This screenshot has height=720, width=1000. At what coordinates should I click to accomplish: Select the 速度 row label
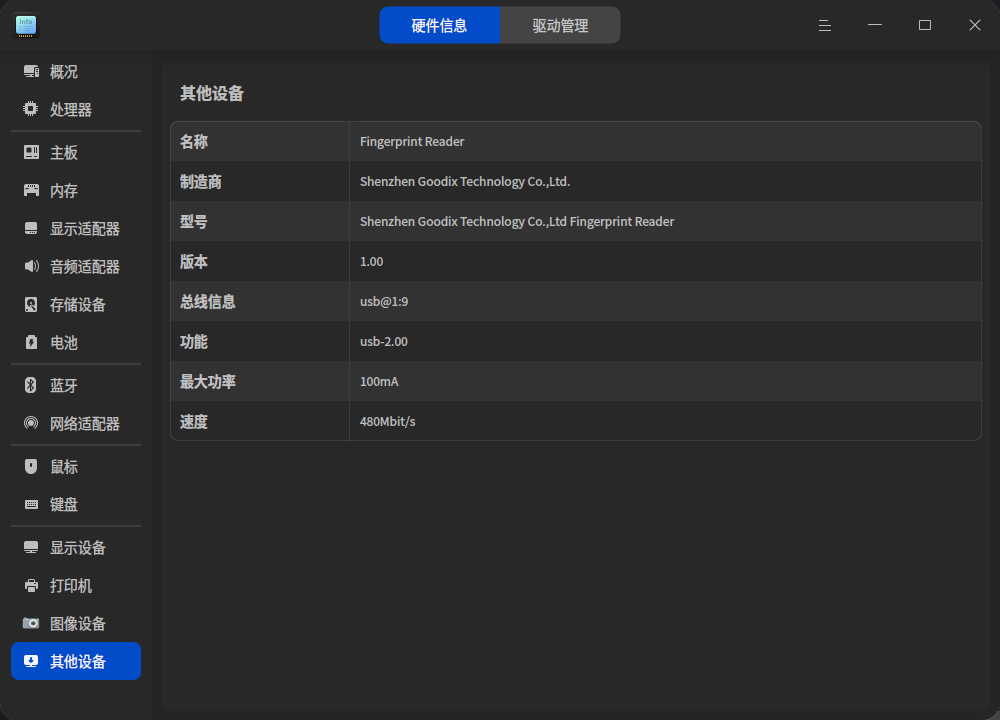tap(194, 422)
